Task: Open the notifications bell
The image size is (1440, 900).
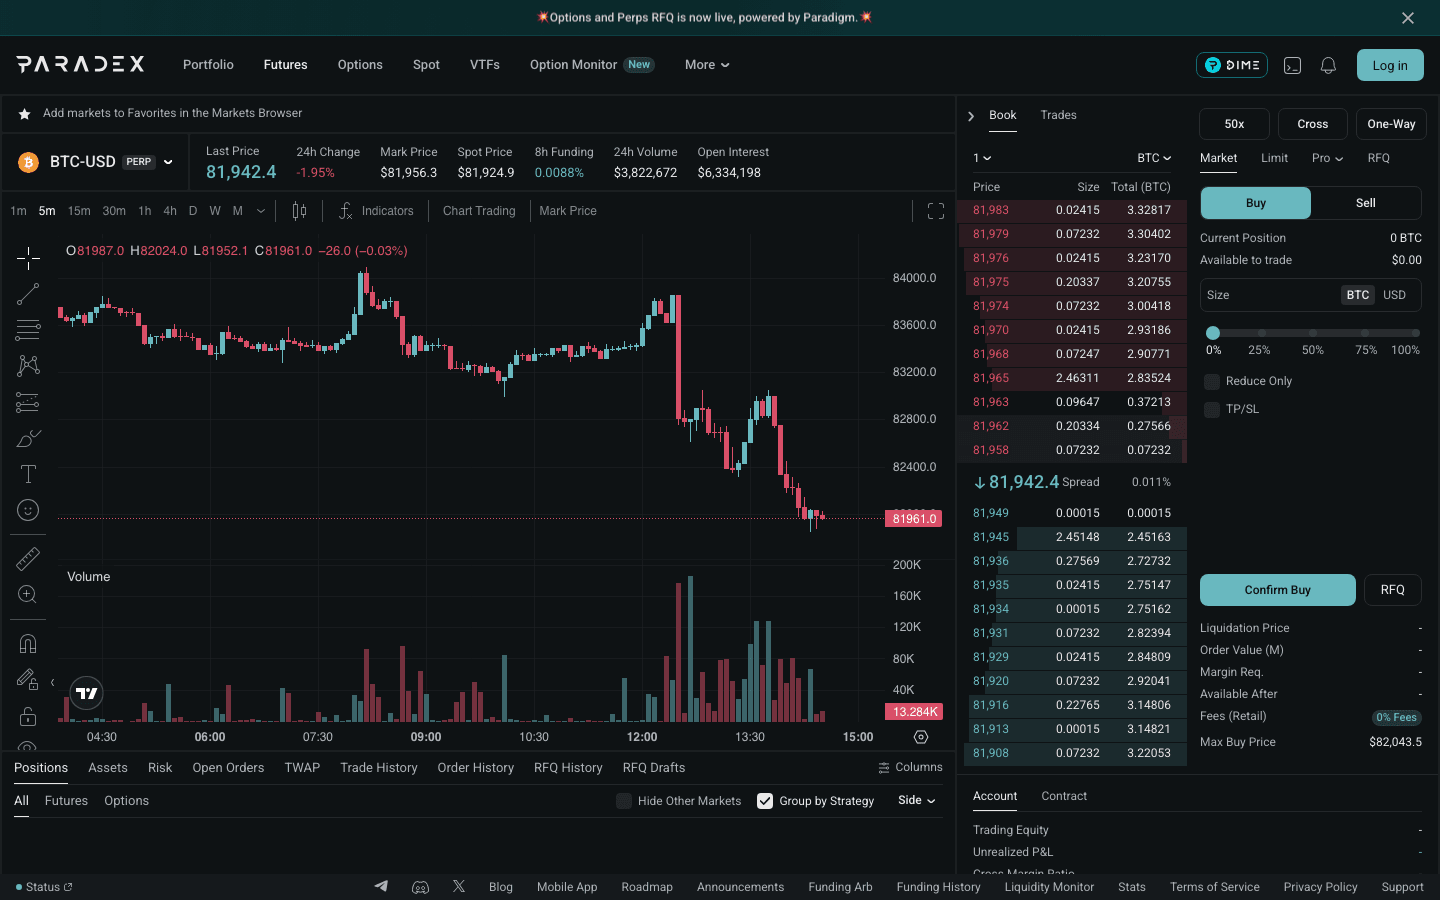Action: pos(1328,65)
